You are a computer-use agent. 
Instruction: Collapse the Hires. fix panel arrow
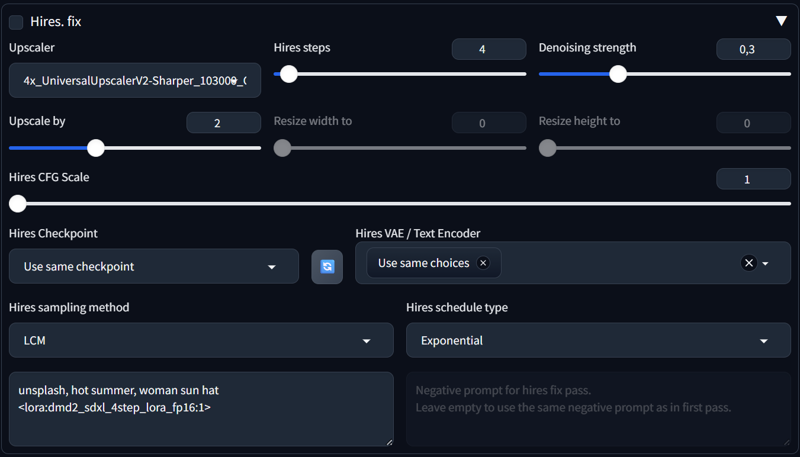click(781, 21)
